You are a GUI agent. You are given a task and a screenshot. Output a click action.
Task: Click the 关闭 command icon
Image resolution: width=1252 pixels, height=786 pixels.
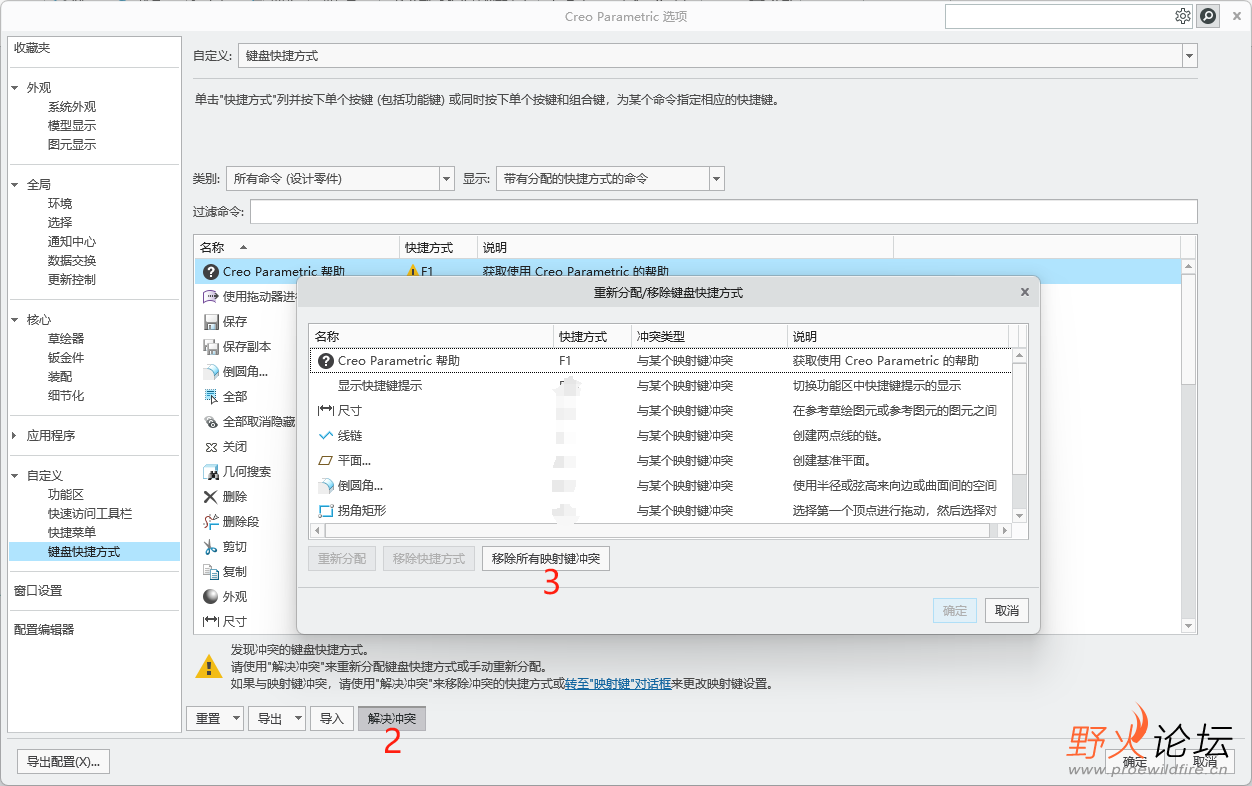pos(211,447)
